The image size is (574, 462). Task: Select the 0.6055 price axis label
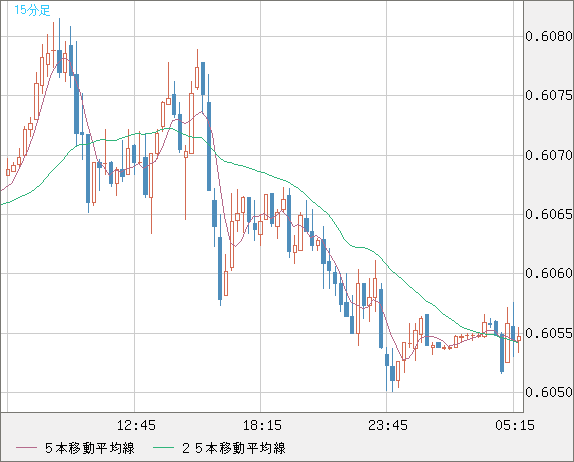tap(549, 333)
